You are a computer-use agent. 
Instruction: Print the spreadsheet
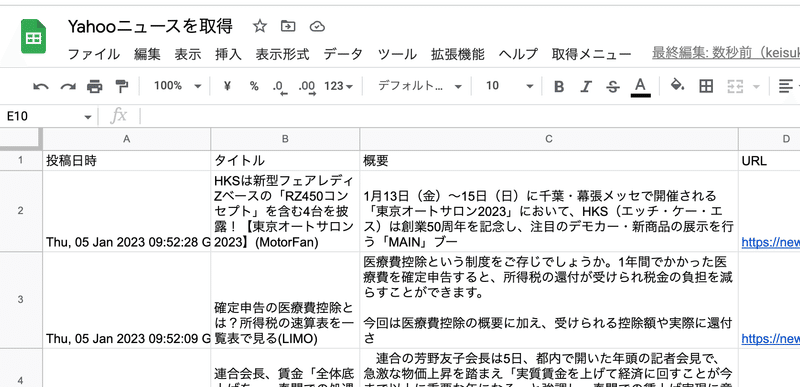pyautogui.click(x=95, y=87)
